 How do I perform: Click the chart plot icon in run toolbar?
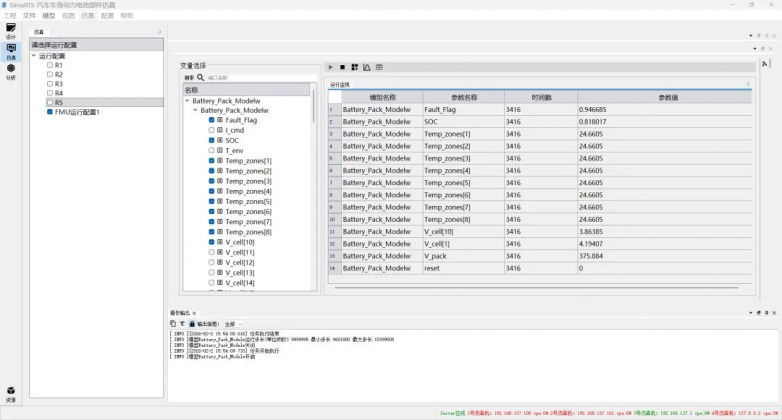pos(367,67)
